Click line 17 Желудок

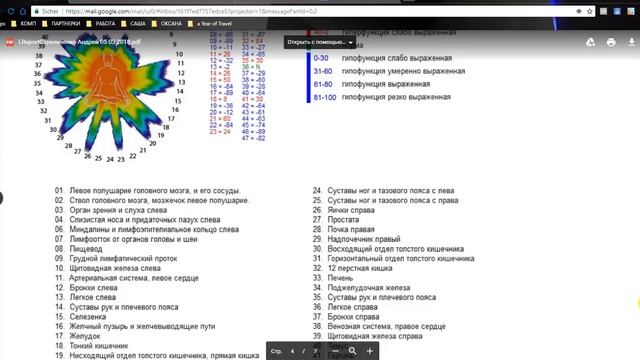78,336
